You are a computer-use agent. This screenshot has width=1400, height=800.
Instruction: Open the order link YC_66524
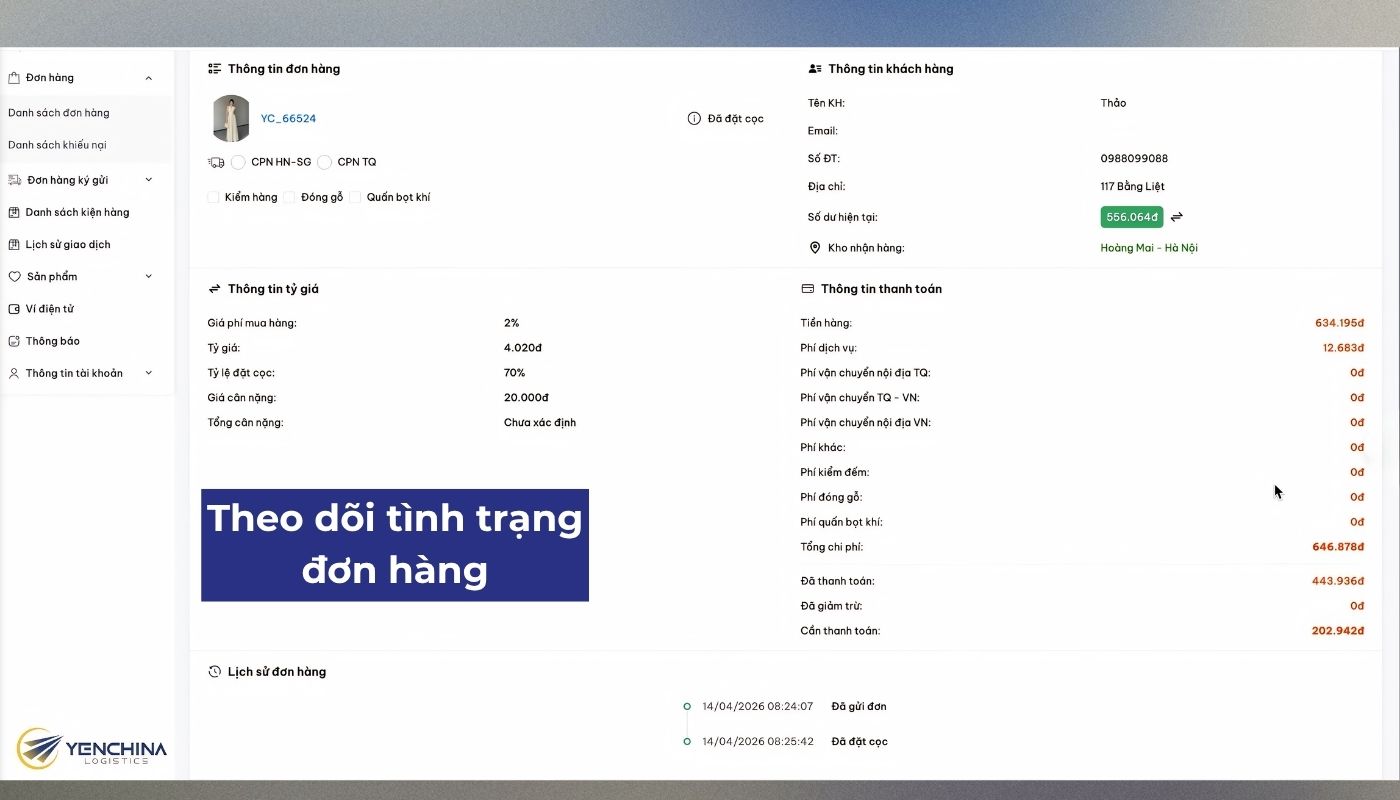pyautogui.click(x=288, y=118)
